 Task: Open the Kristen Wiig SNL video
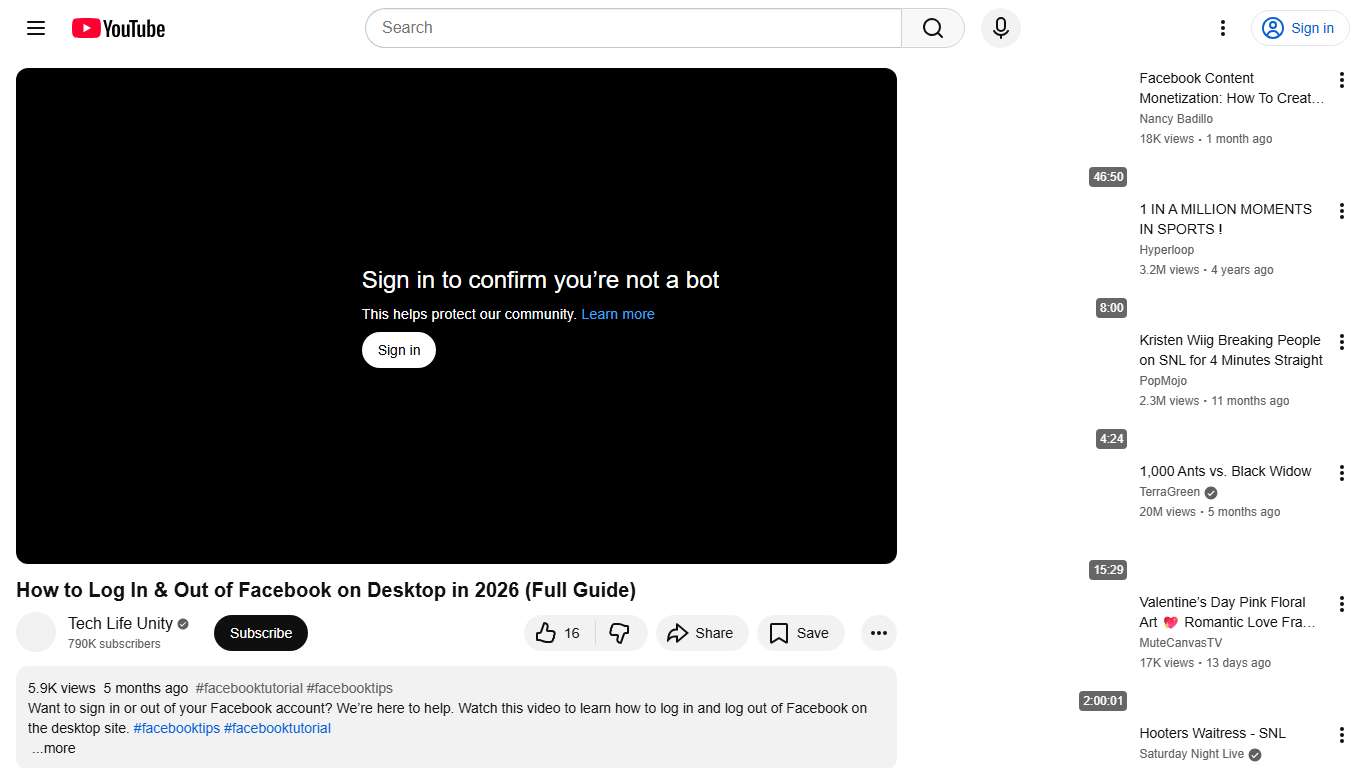(x=1230, y=350)
